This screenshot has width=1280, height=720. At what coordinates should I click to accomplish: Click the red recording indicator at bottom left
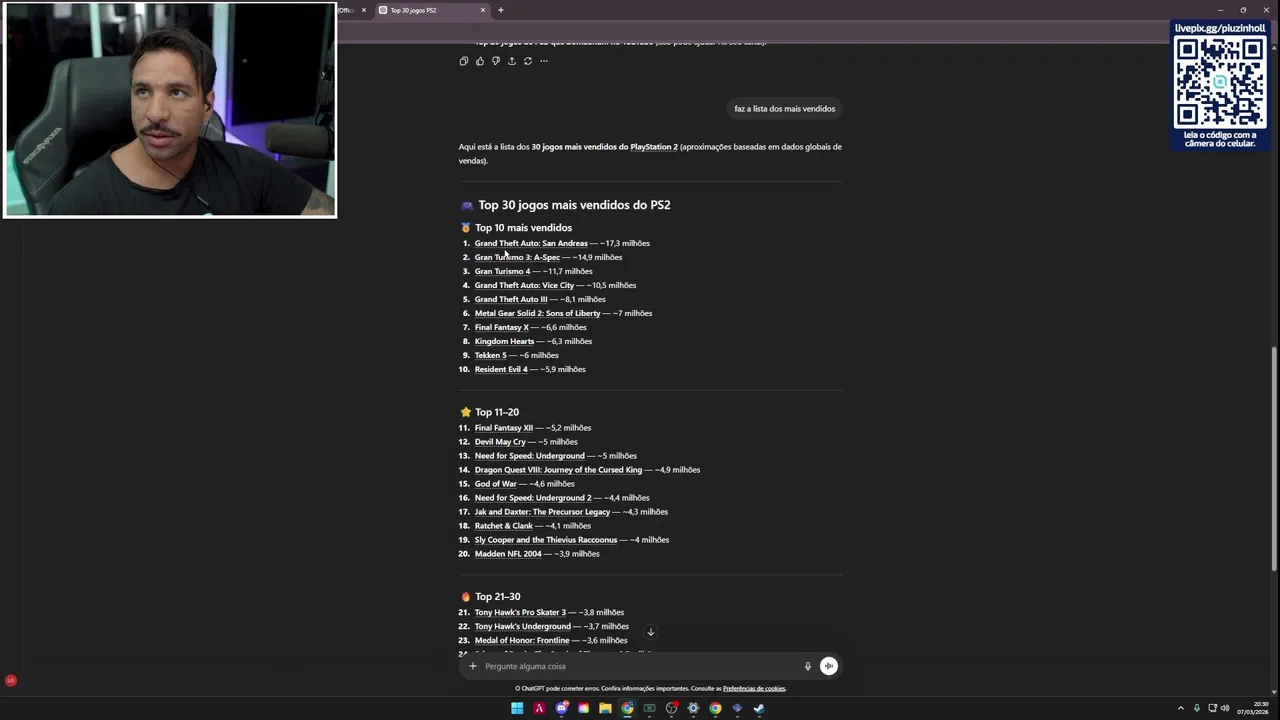tap(11, 681)
